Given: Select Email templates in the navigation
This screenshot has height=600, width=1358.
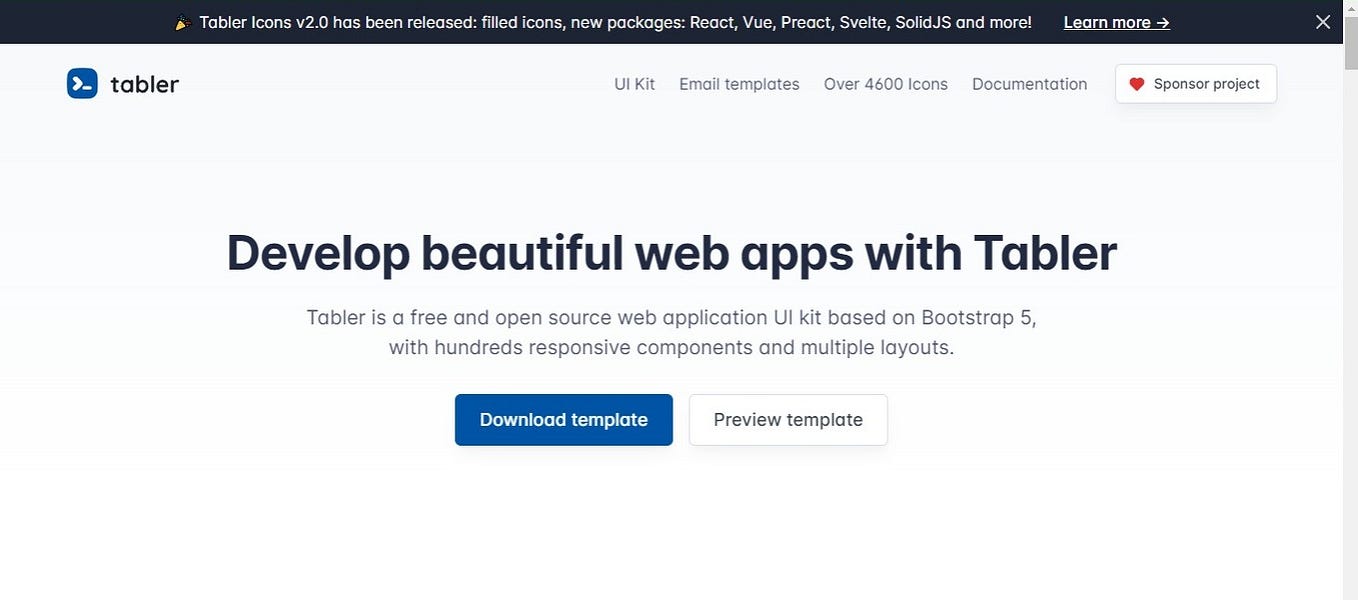Looking at the screenshot, I should tap(739, 84).
